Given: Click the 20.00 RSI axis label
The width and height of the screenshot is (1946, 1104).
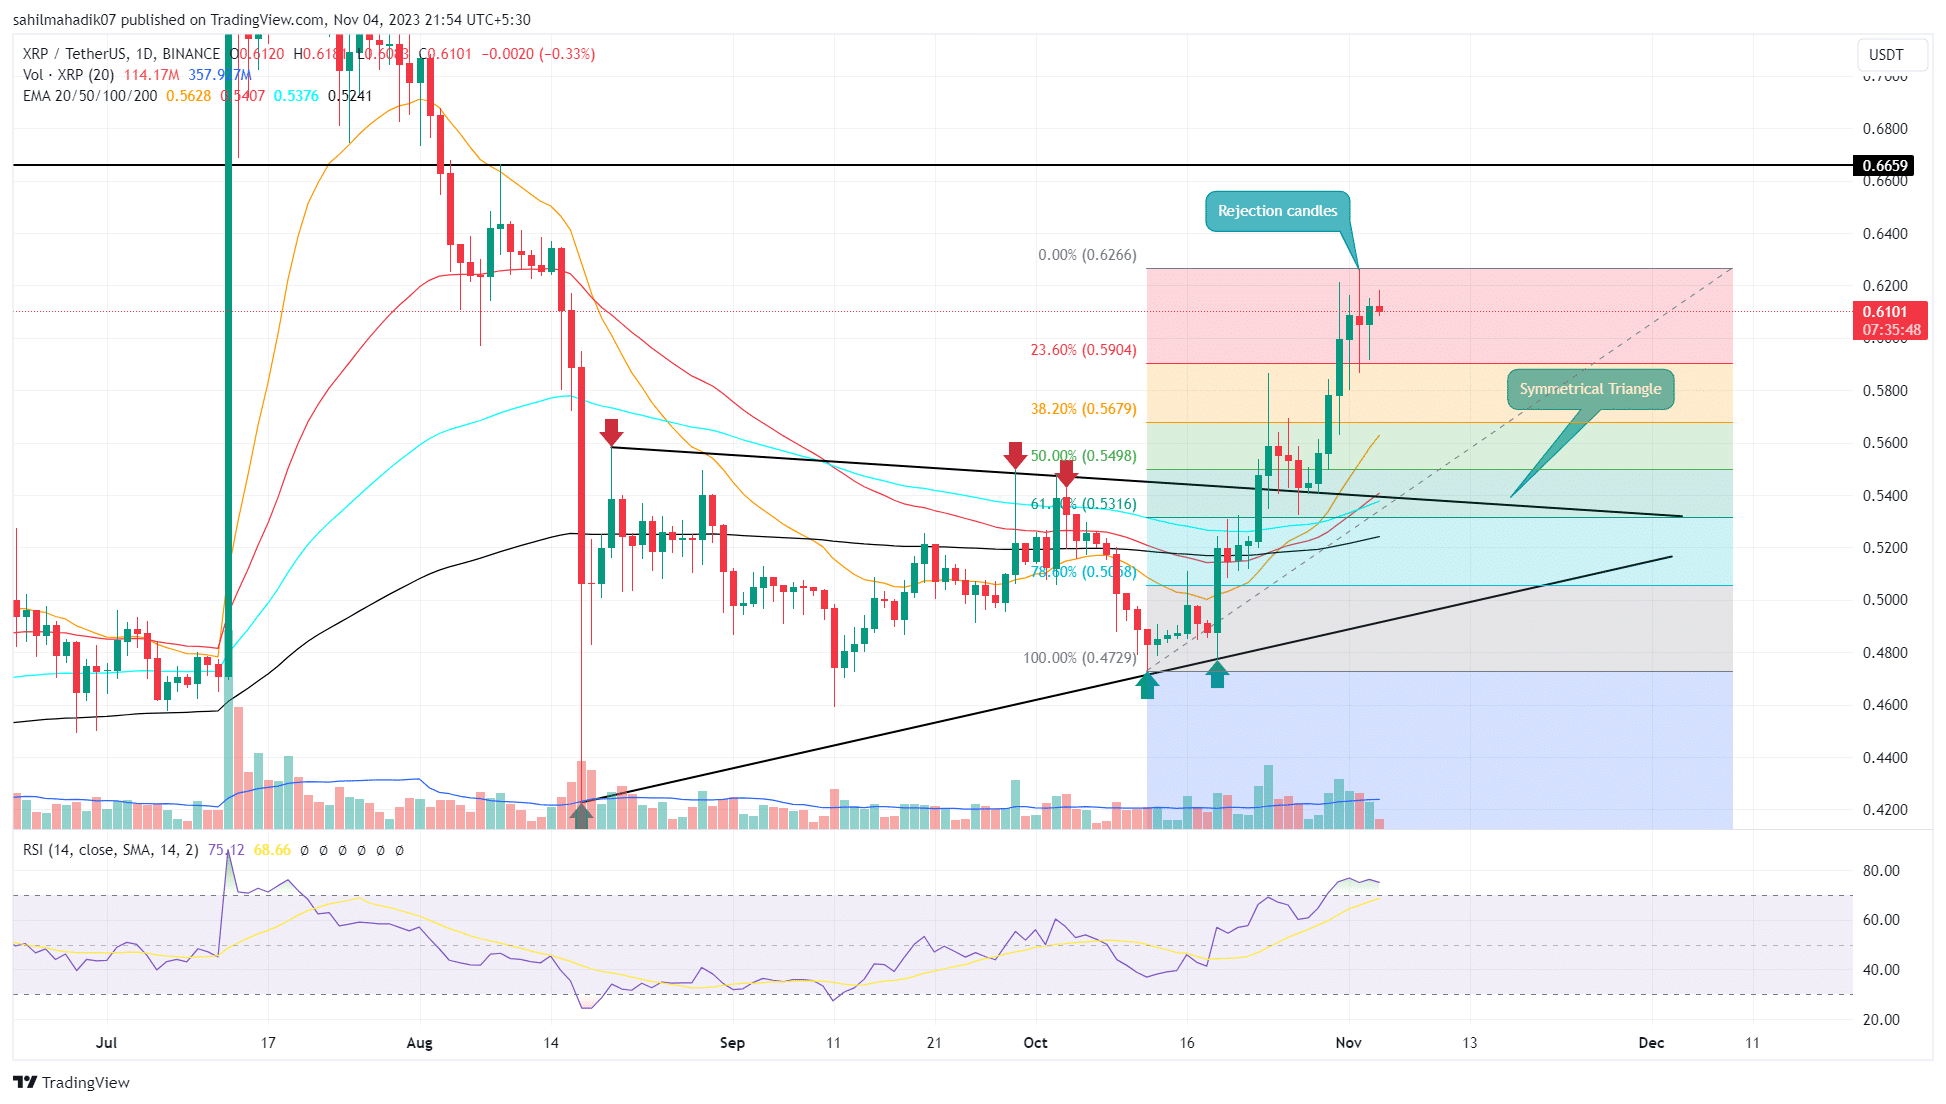Looking at the screenshot, I should (x=1881, y=1020).
